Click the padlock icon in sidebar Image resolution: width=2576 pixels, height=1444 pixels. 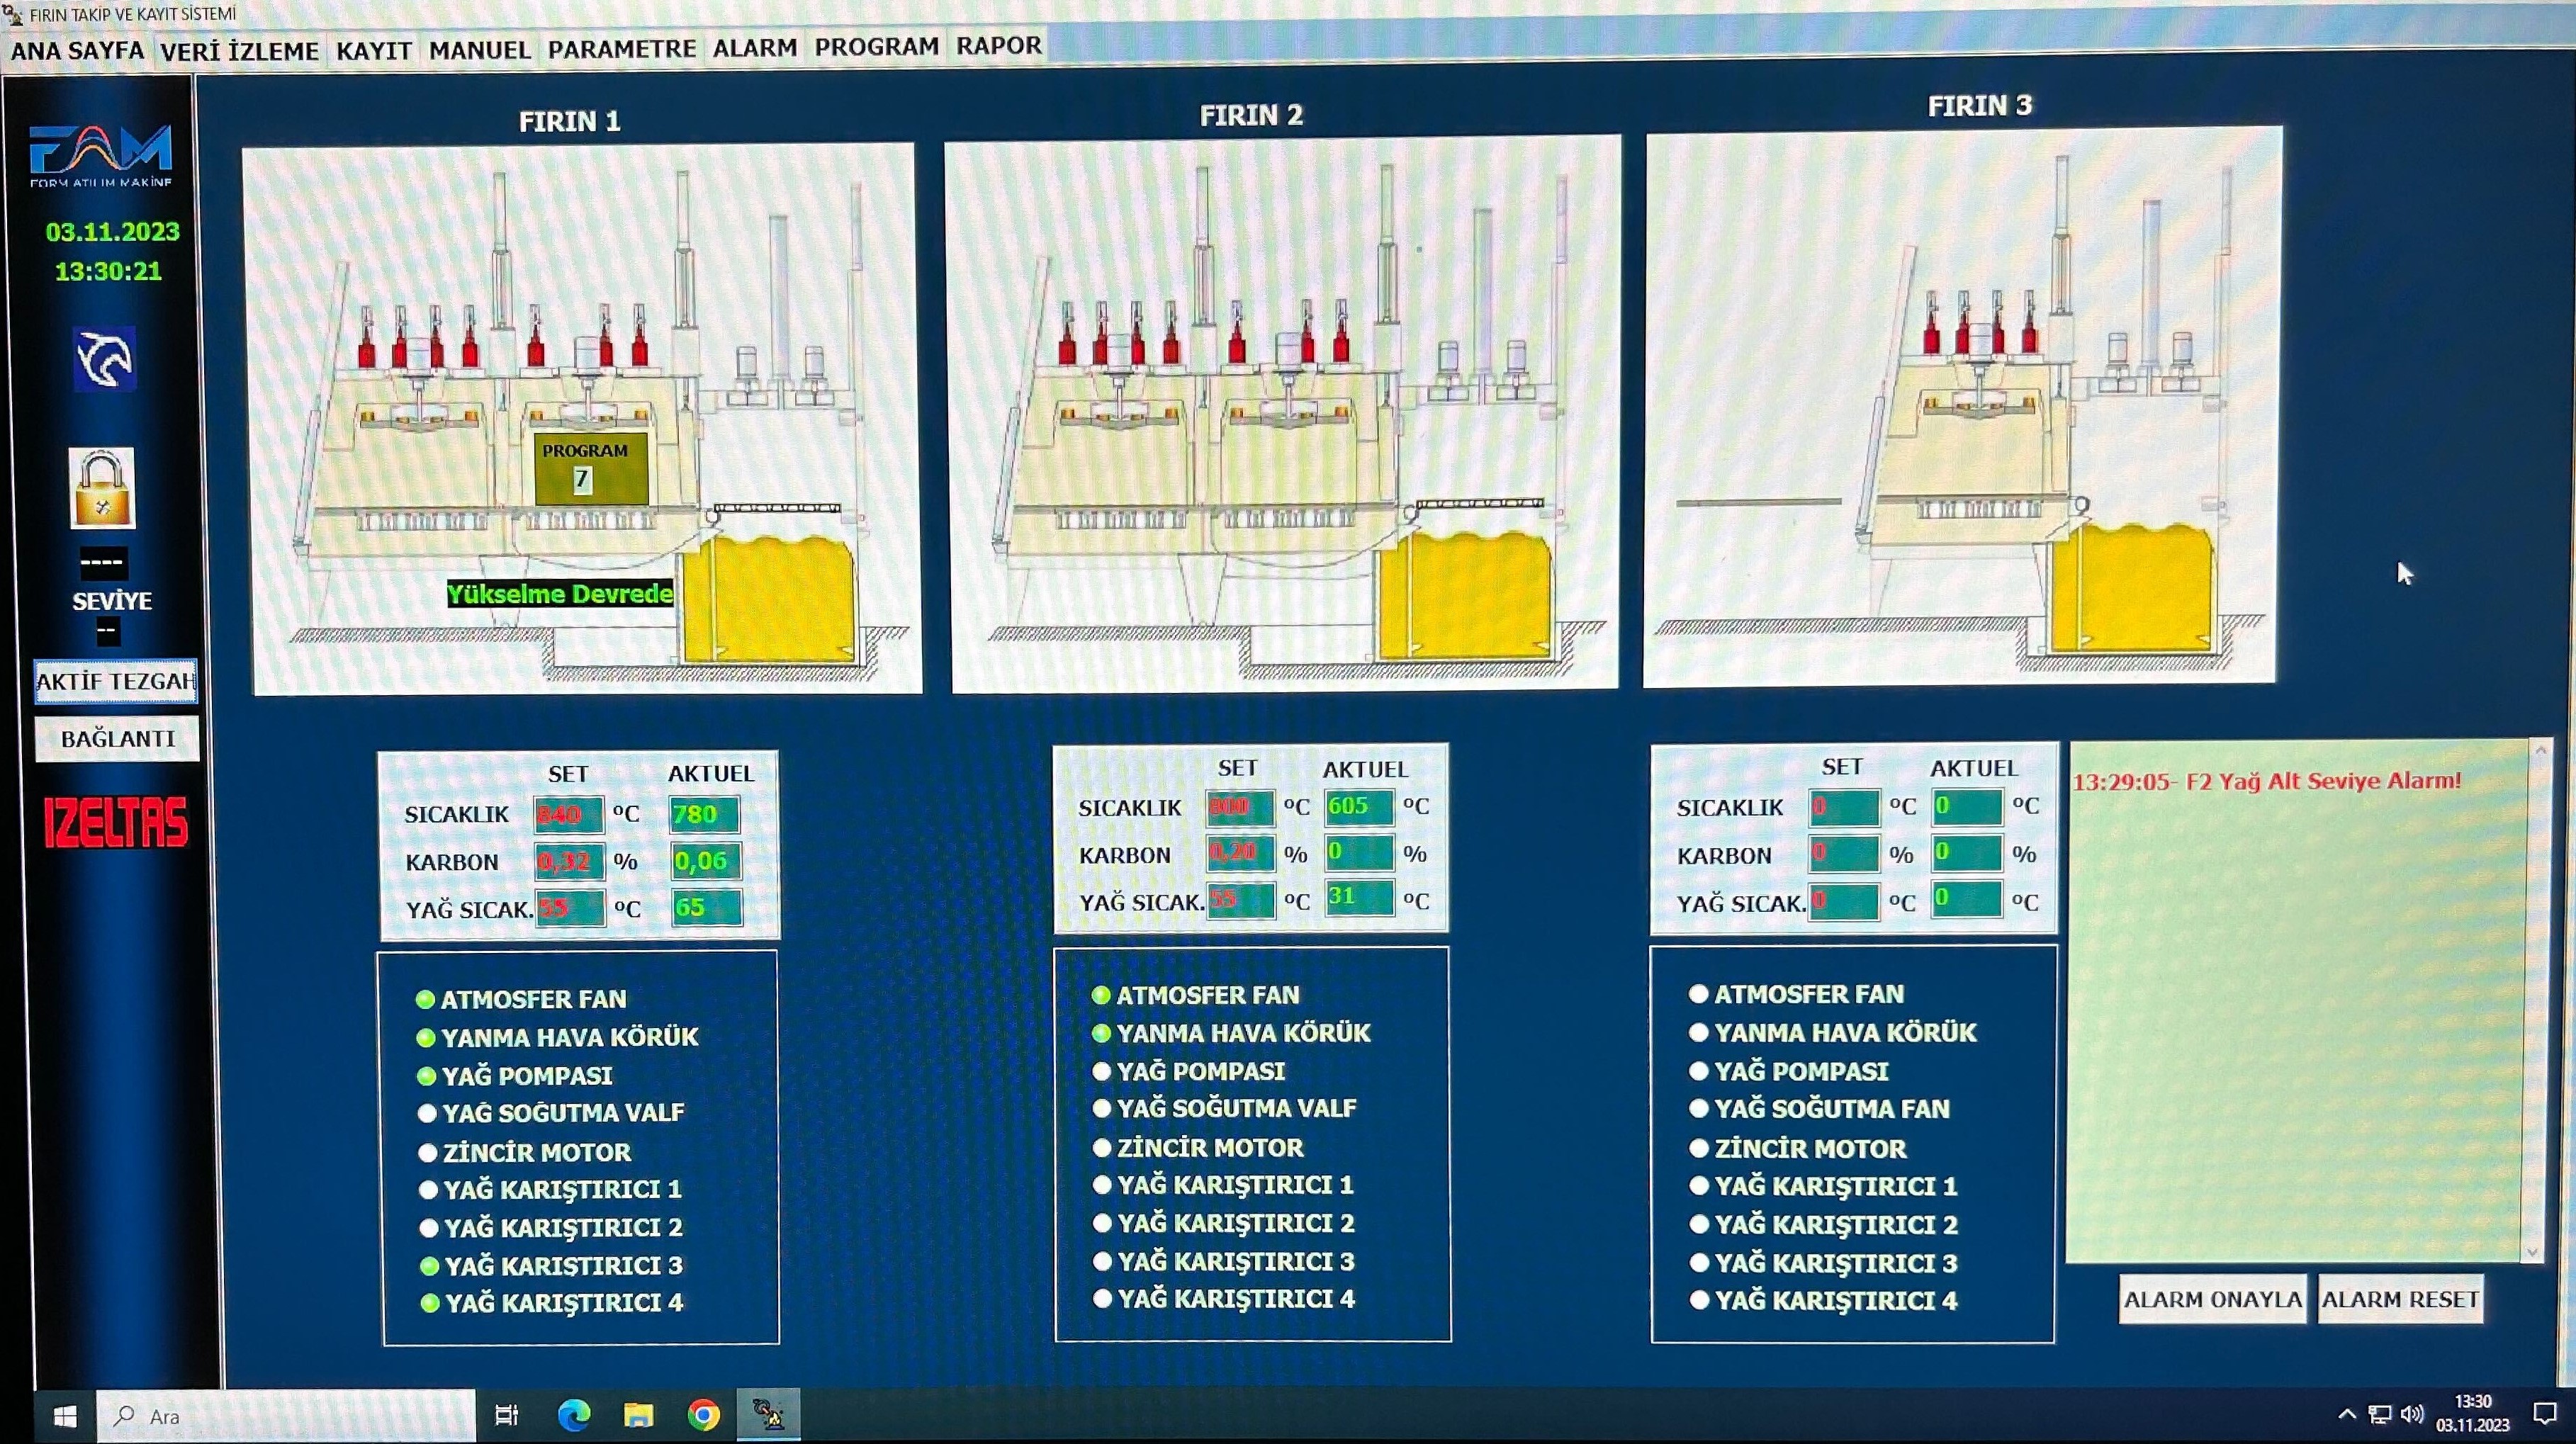pyautogui.click(x=102, y=489)
